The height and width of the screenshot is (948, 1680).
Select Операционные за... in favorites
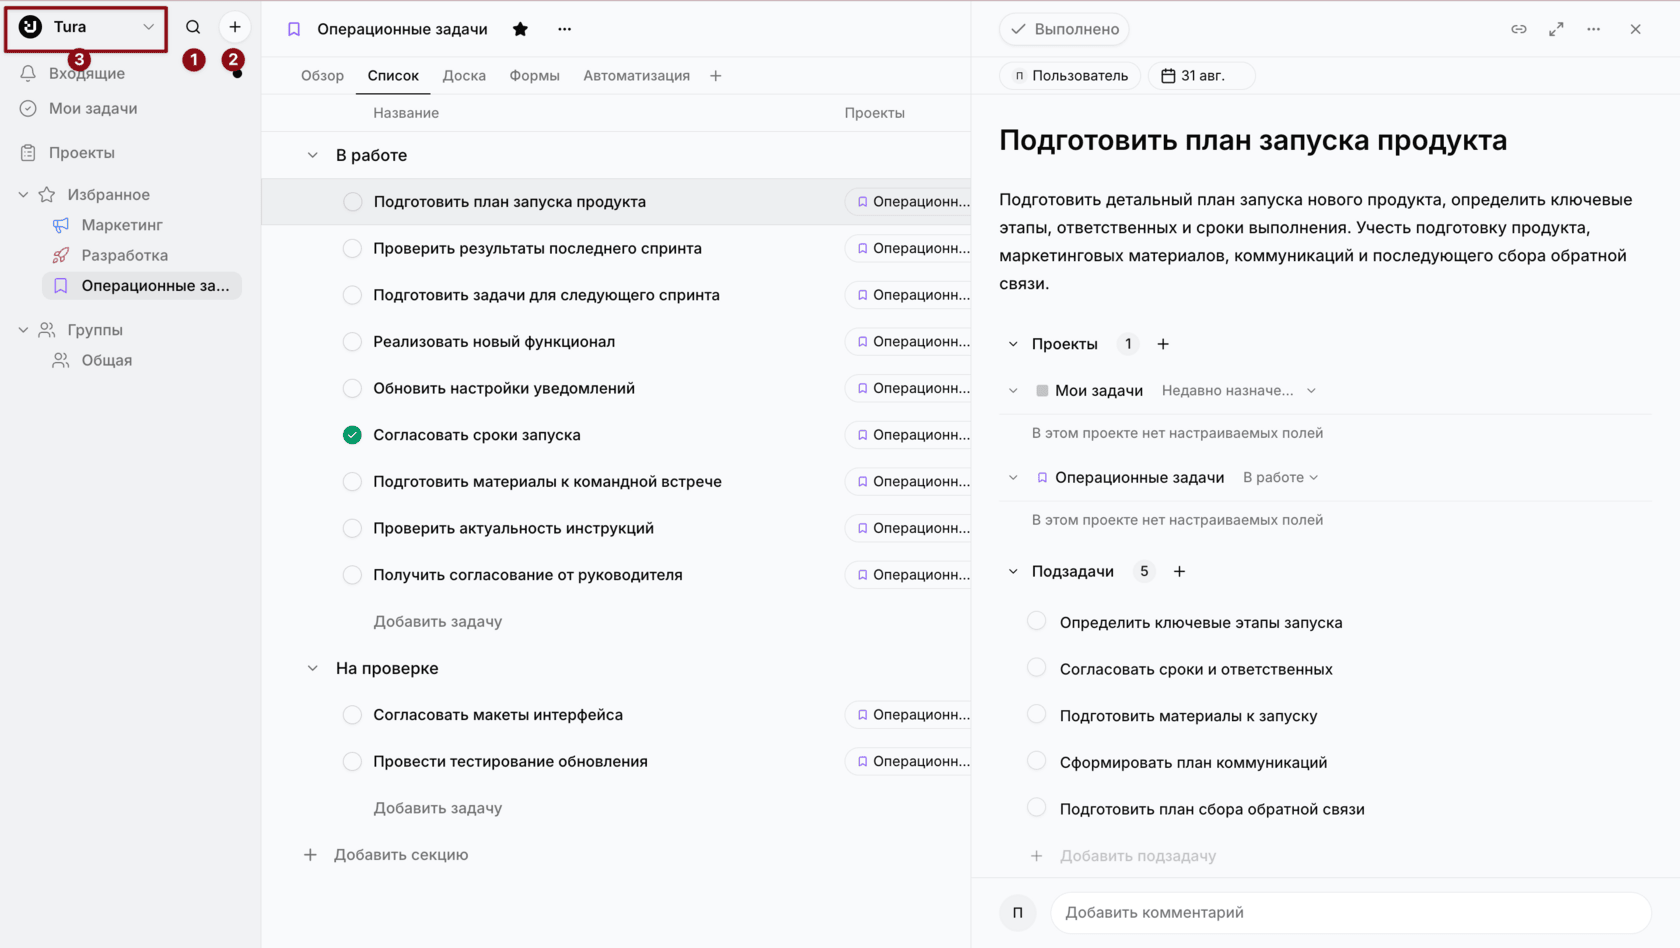[x=142, y=285]
